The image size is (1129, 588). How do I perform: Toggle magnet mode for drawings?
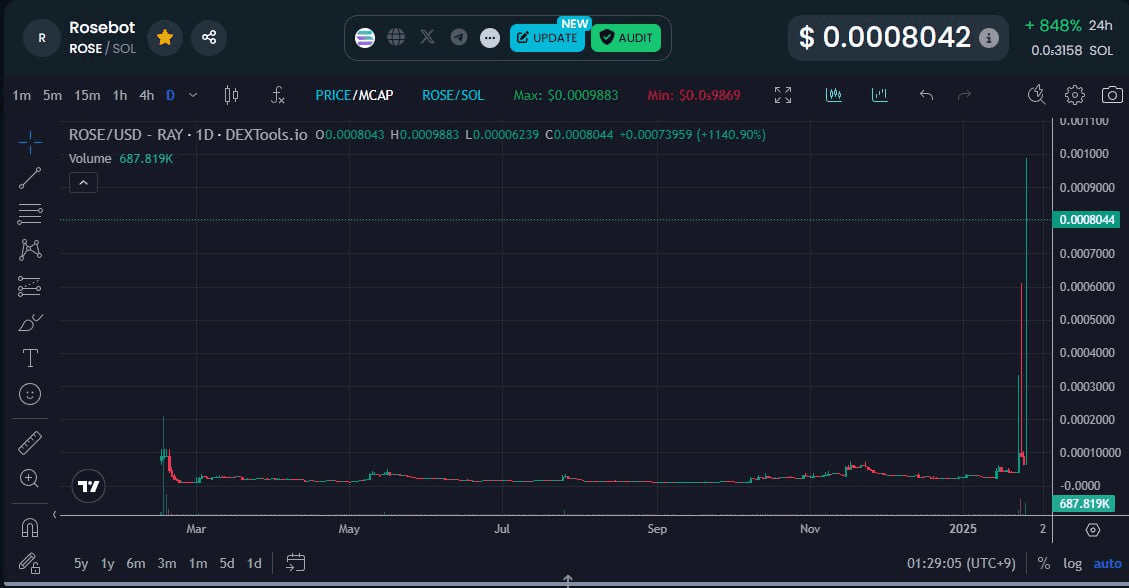30,528
